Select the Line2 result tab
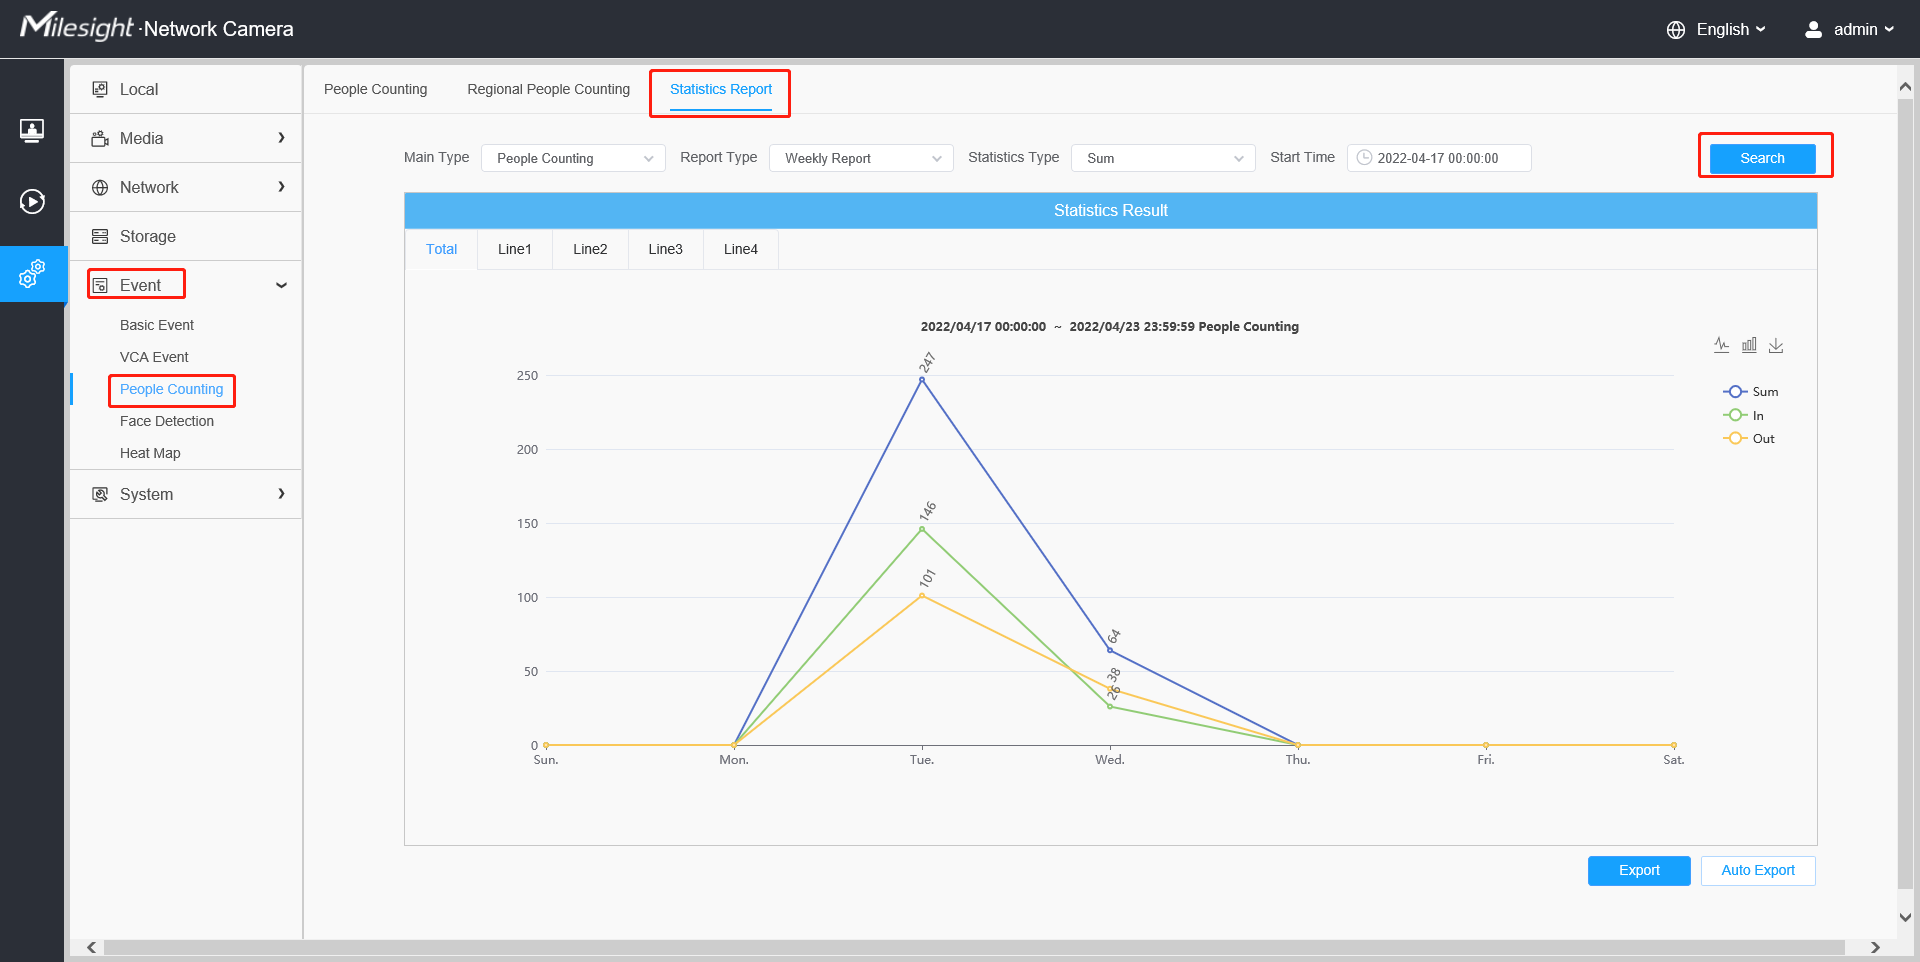 click(590, 249)
